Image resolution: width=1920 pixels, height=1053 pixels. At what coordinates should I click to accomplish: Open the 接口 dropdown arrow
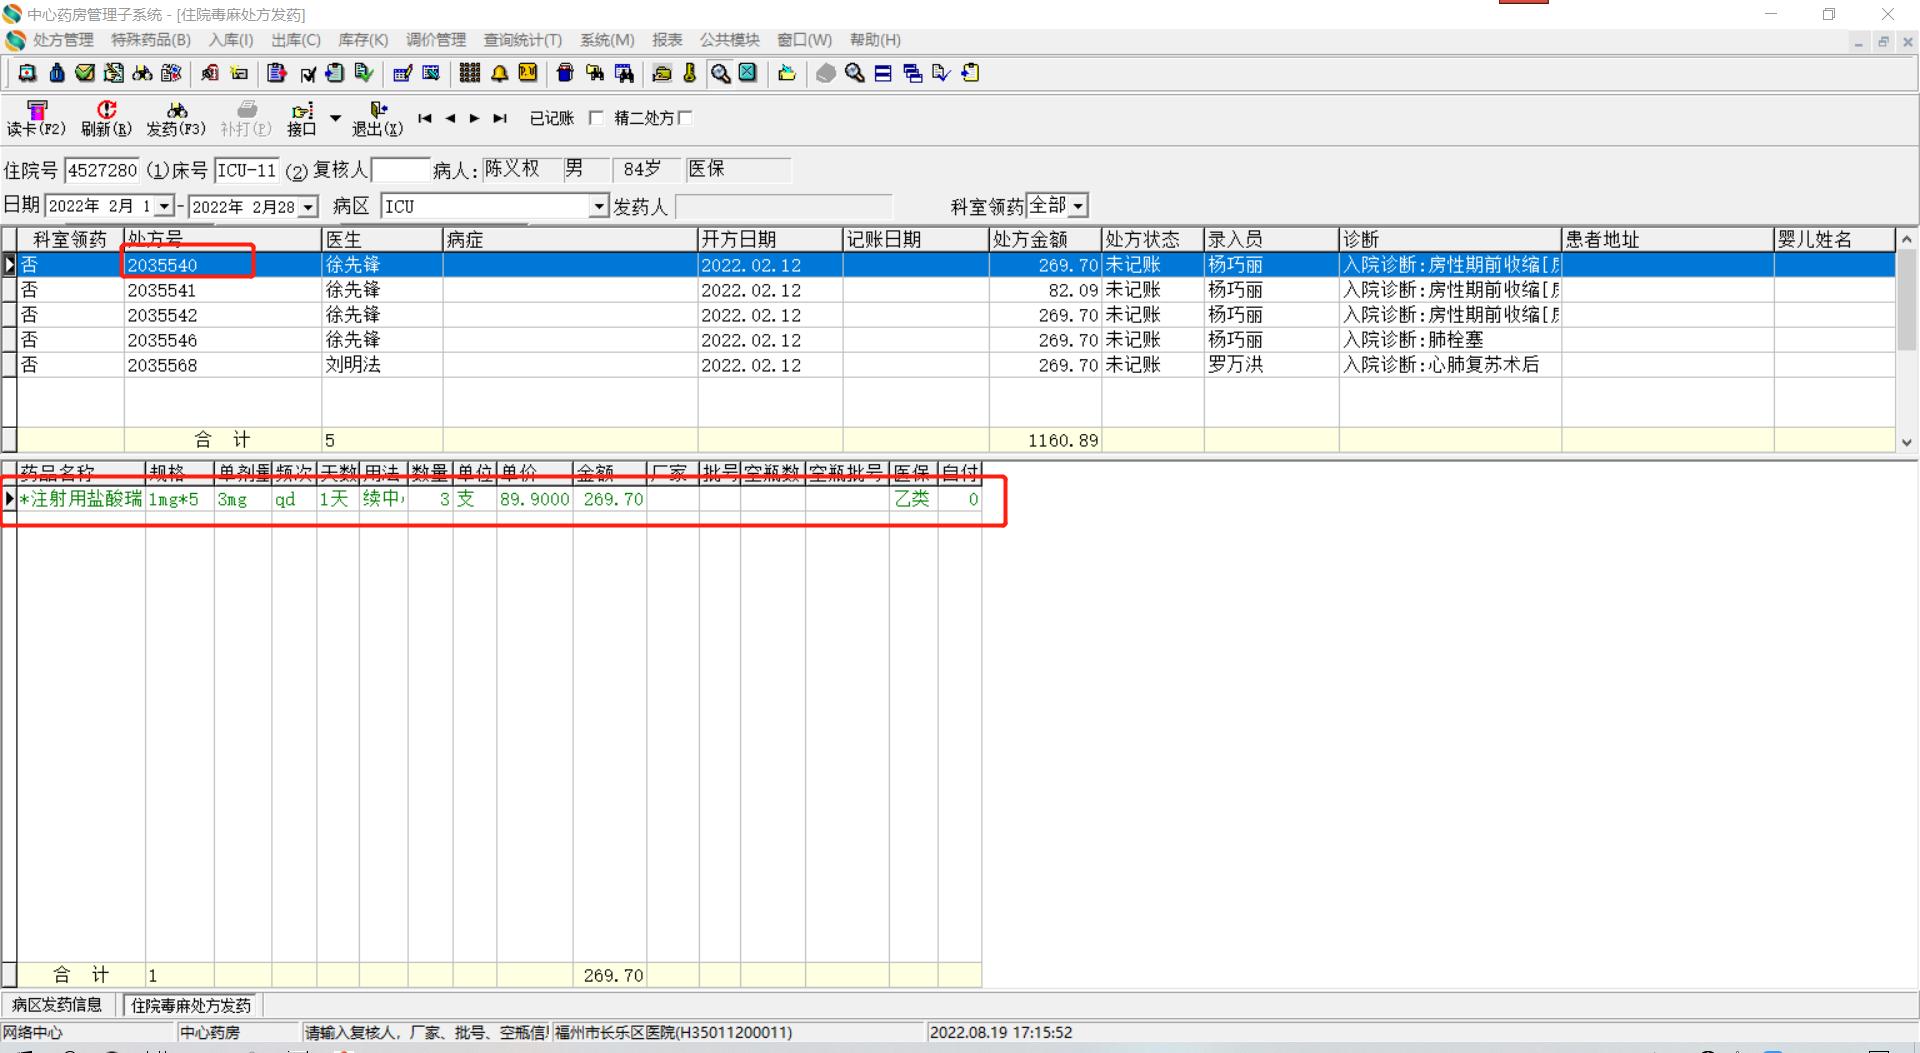coord(335,118)
